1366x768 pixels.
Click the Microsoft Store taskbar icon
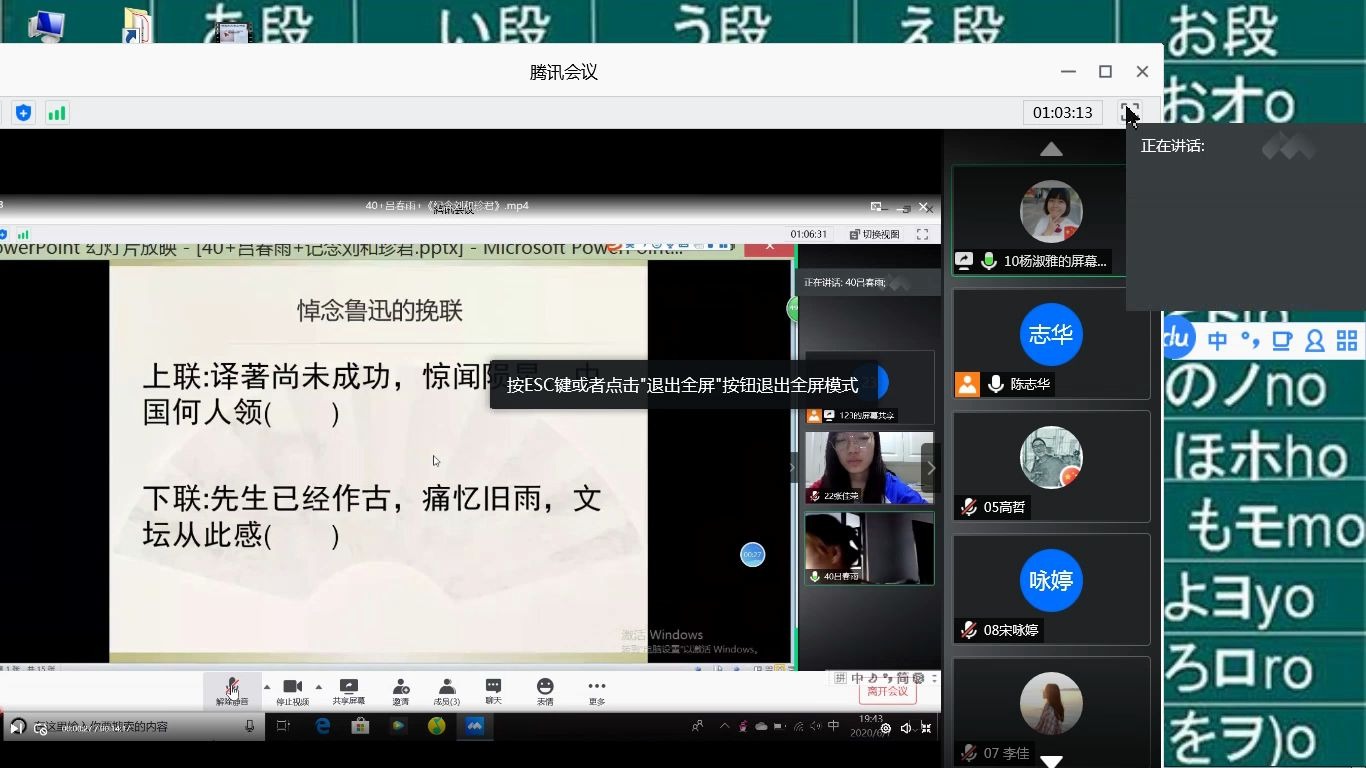(360, 727)
